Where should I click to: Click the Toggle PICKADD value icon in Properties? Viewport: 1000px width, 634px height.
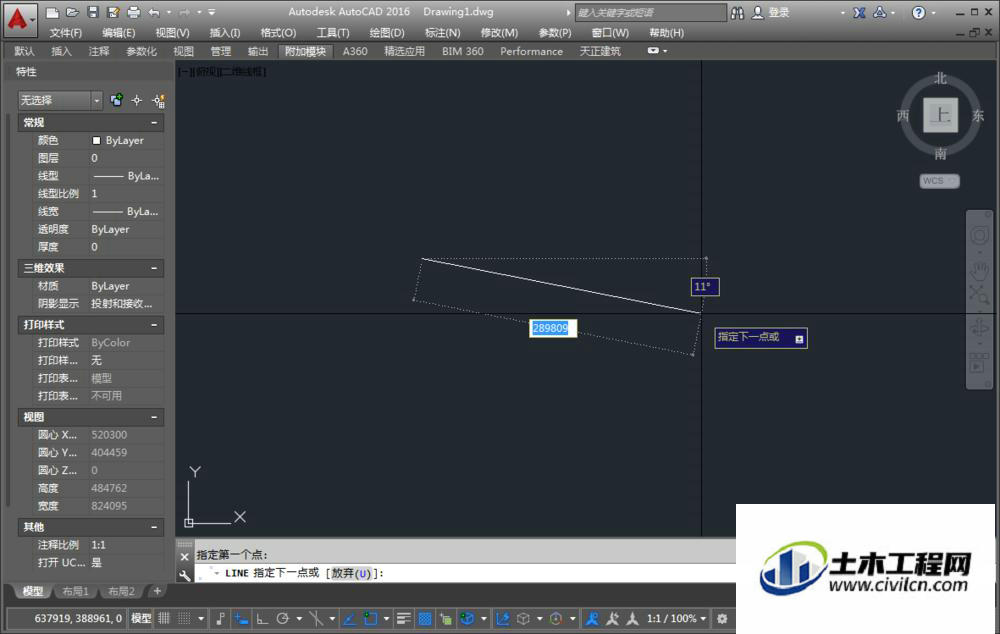pyautogui.click(x=116, y=100)
